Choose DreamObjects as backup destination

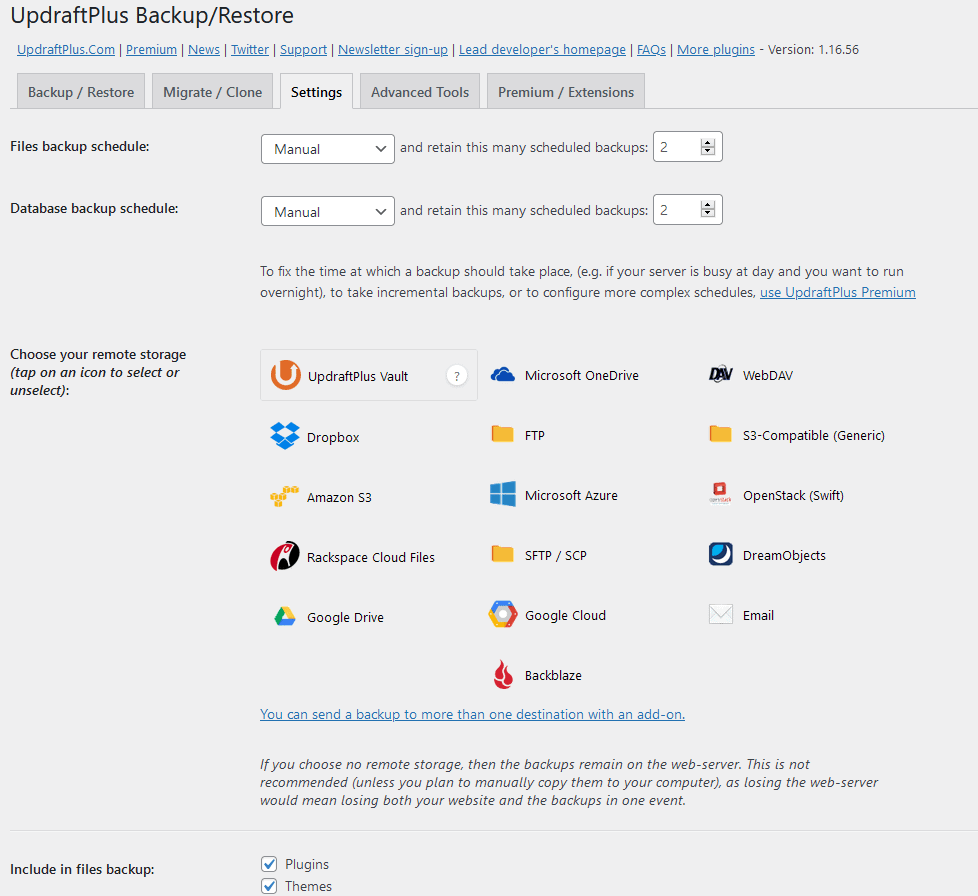[x=719, y=554]
